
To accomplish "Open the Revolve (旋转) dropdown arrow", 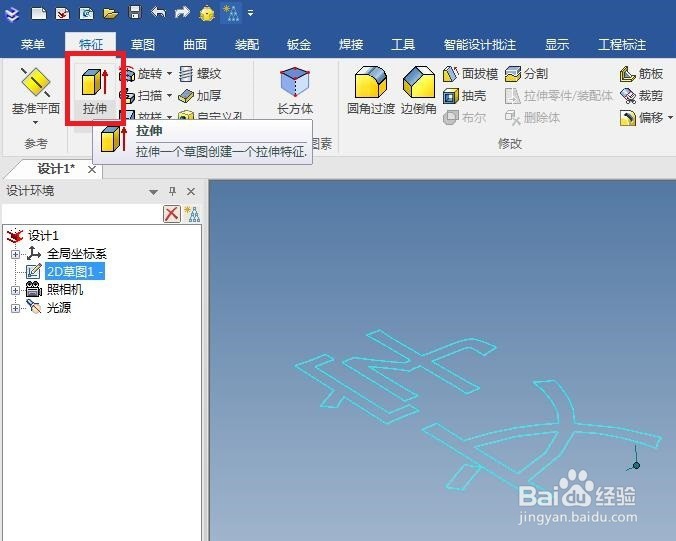I will [169, 74].
